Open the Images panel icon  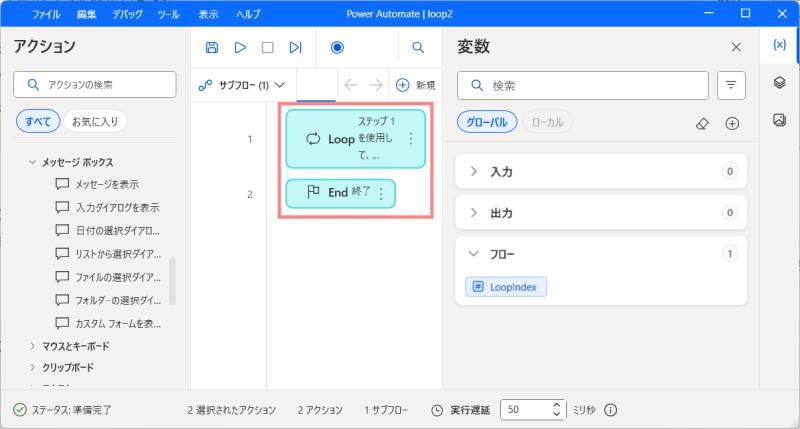click(780, 120)
